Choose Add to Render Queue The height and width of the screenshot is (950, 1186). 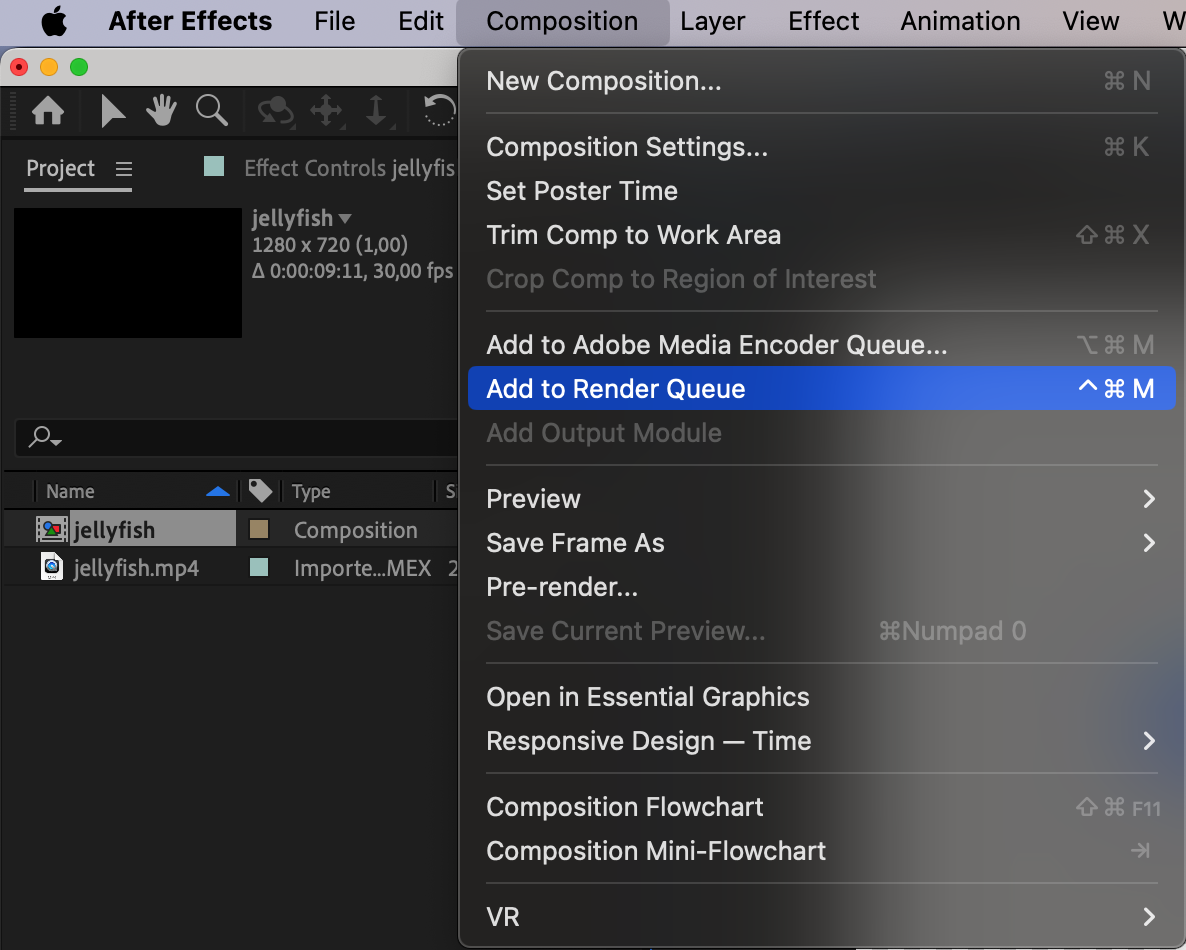pos(616,389)
